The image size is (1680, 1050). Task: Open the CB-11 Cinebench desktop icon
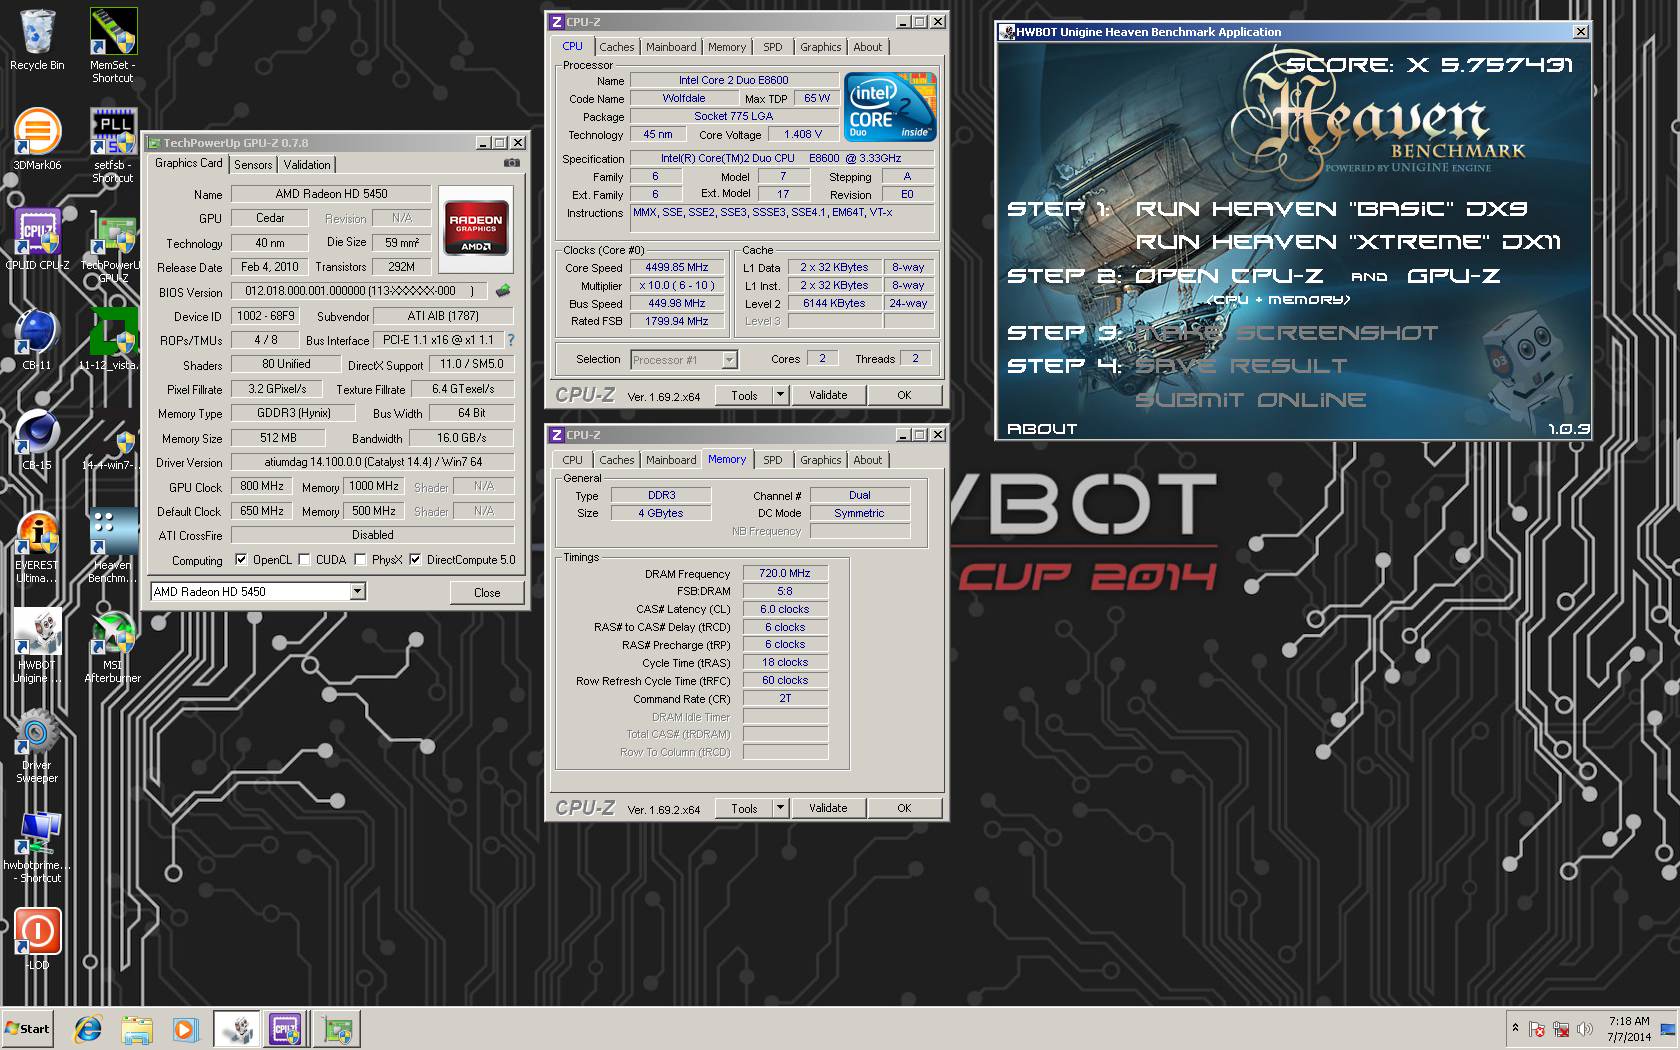click(x=37, y=340)
